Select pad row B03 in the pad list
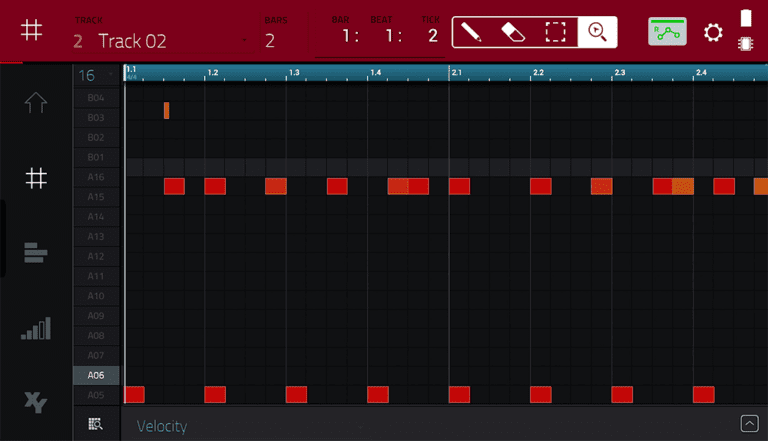 pyautogui.click(x=96, y=118)
